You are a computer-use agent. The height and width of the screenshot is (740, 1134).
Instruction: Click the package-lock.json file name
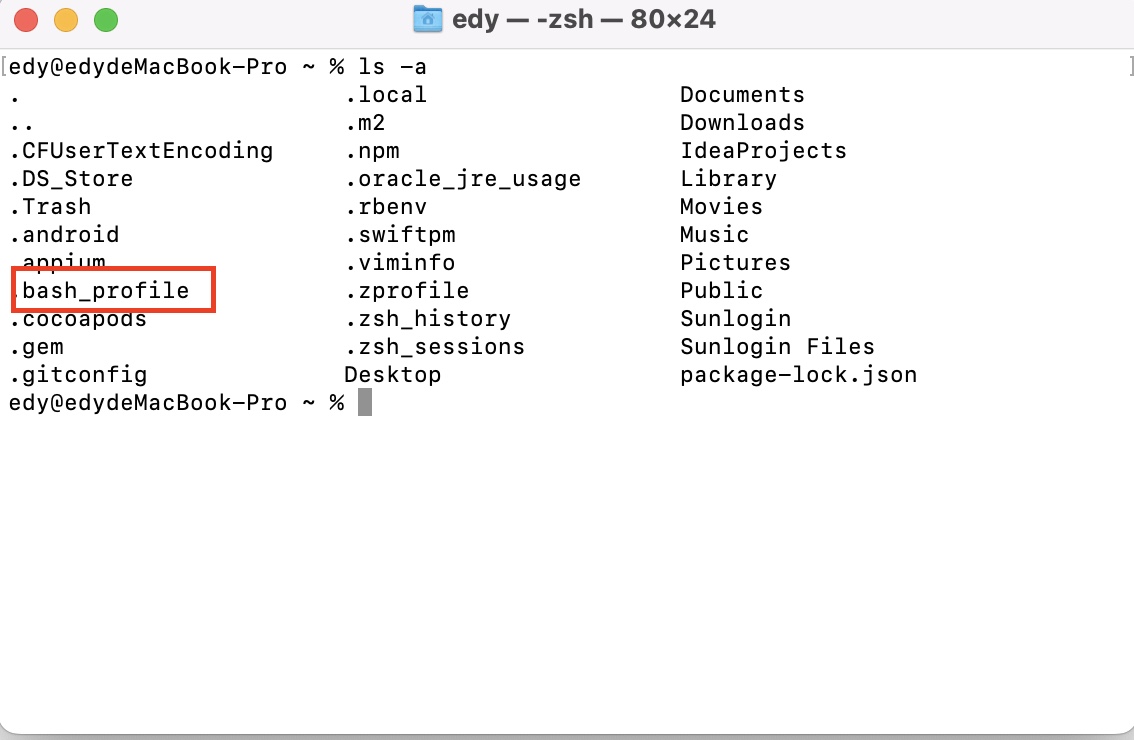pyautogui.click(x=798, y=375)
